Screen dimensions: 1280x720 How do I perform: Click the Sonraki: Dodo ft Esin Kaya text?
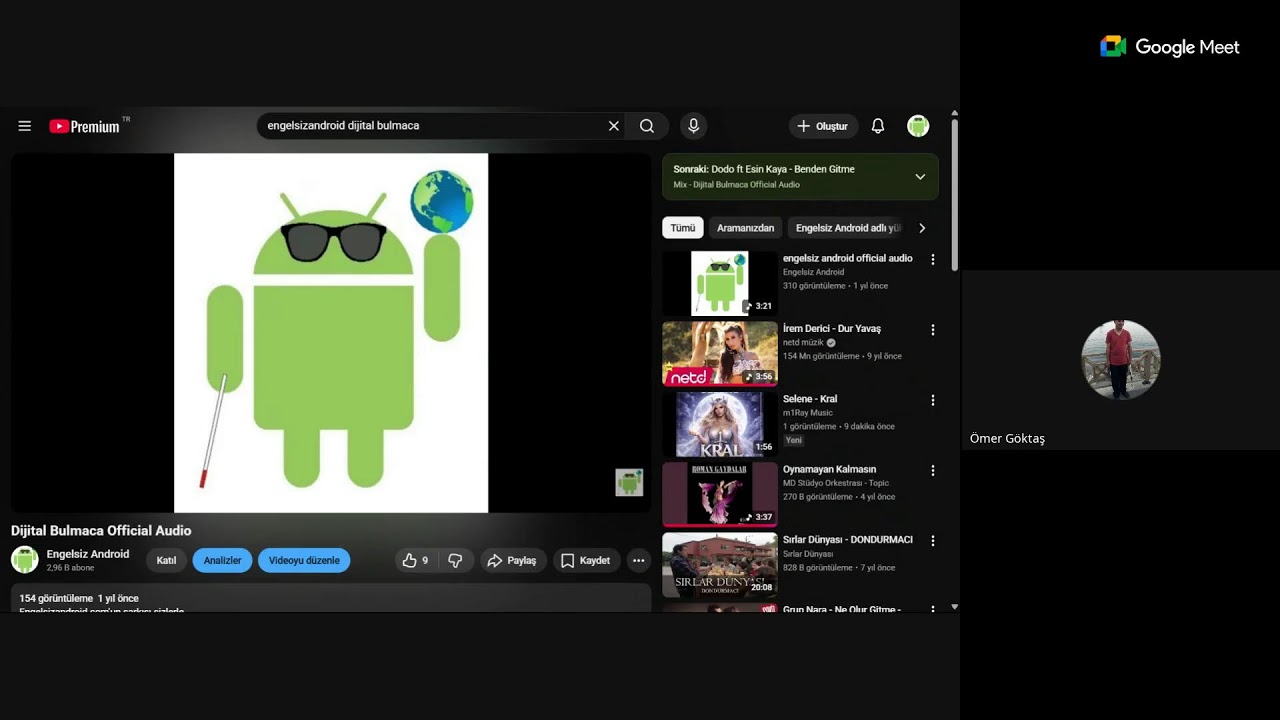click(x=764, y=169)
